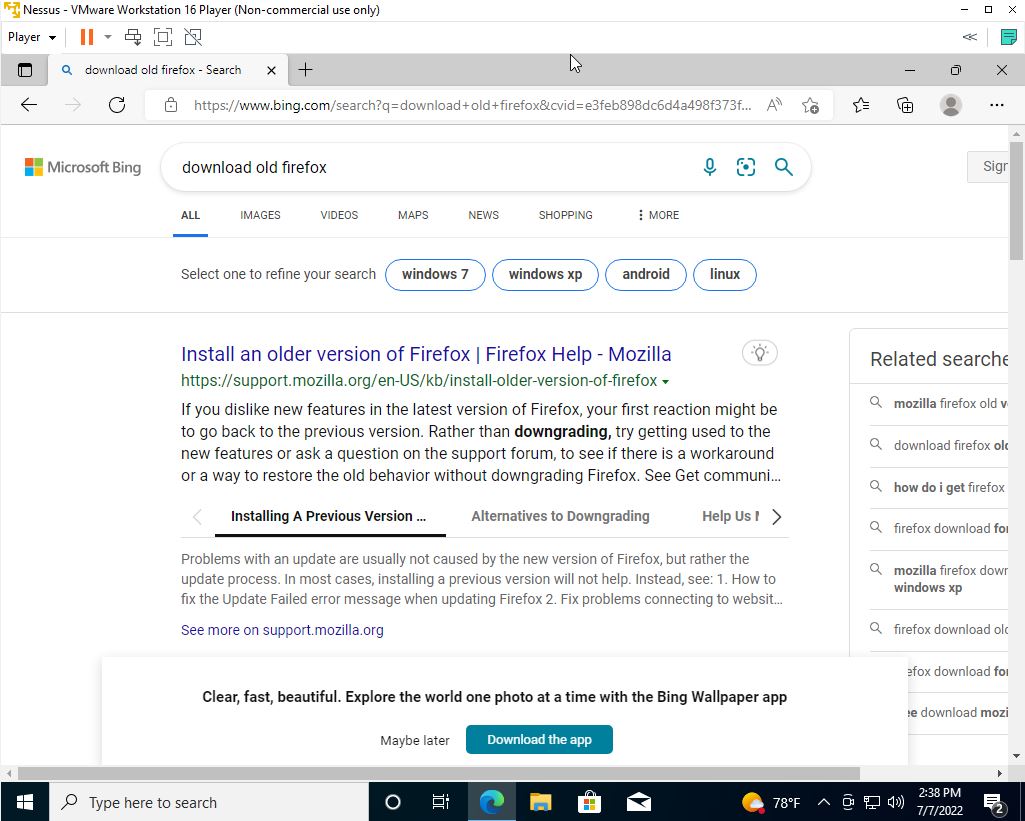Advance the result tabs with right chevron
This screenshot has width=1025, height=821.
[777, 517]
